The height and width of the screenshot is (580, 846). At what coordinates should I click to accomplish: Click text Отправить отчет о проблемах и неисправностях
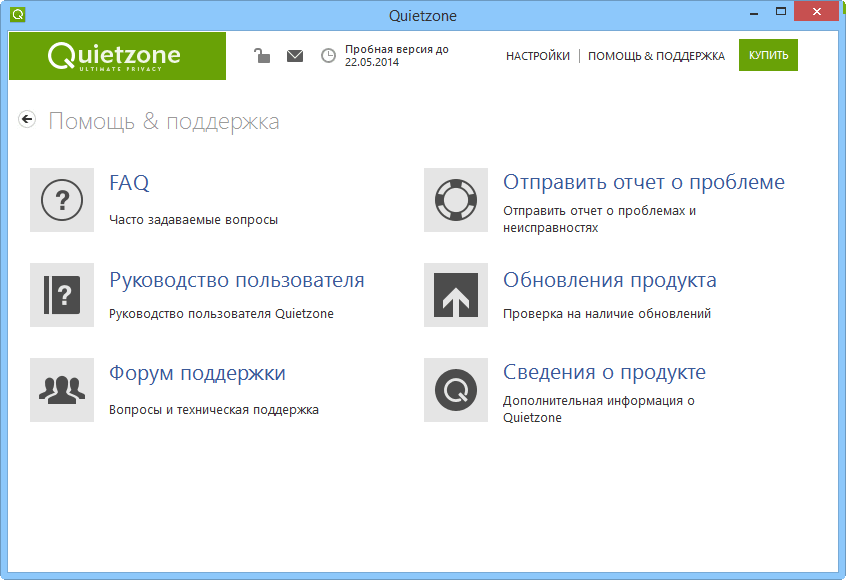(x=599, y=219)
